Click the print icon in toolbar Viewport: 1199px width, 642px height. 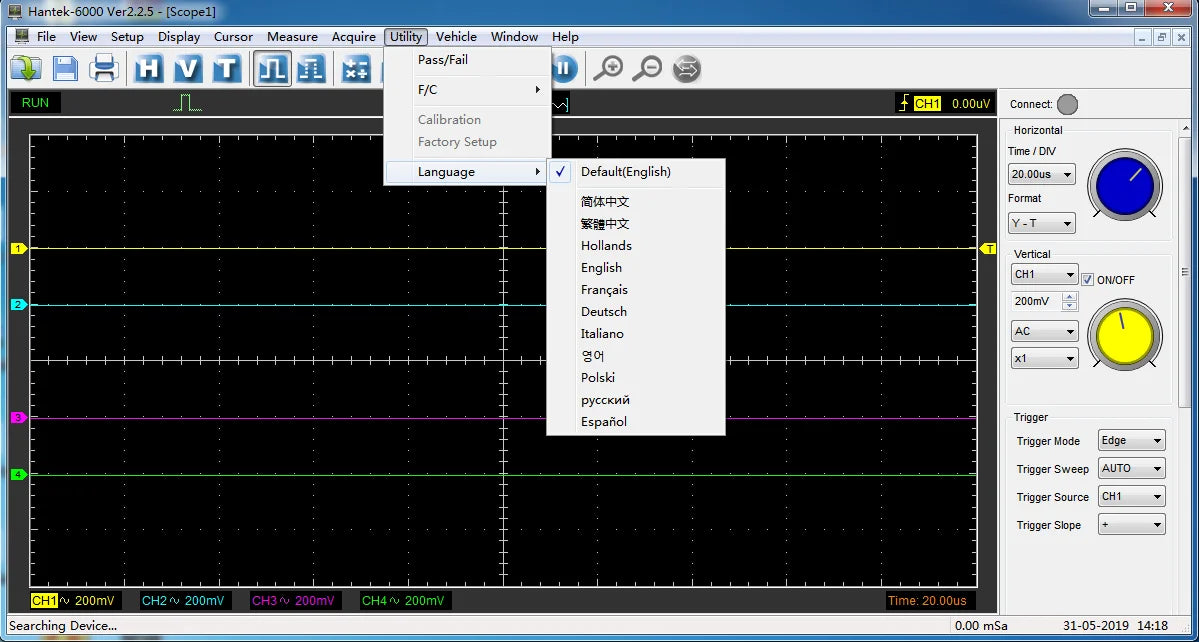point(104,69)
